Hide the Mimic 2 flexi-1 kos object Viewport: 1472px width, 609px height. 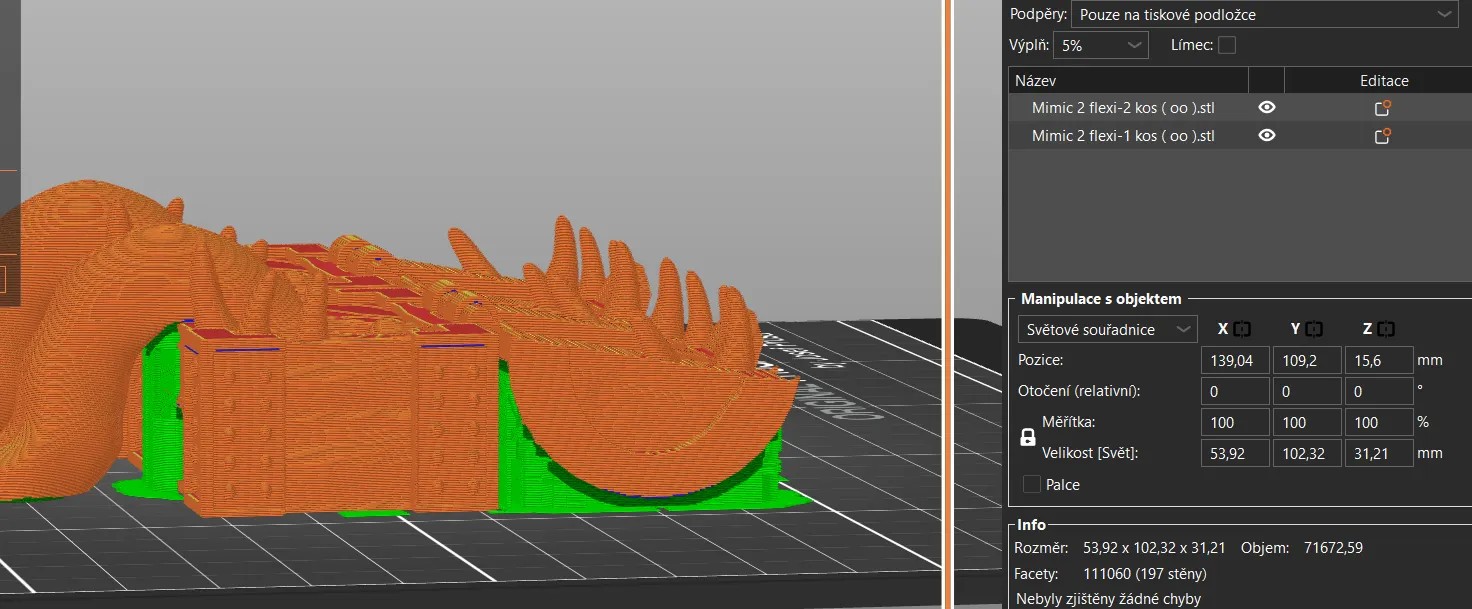pyautogui.click(x=1267, y=136)
